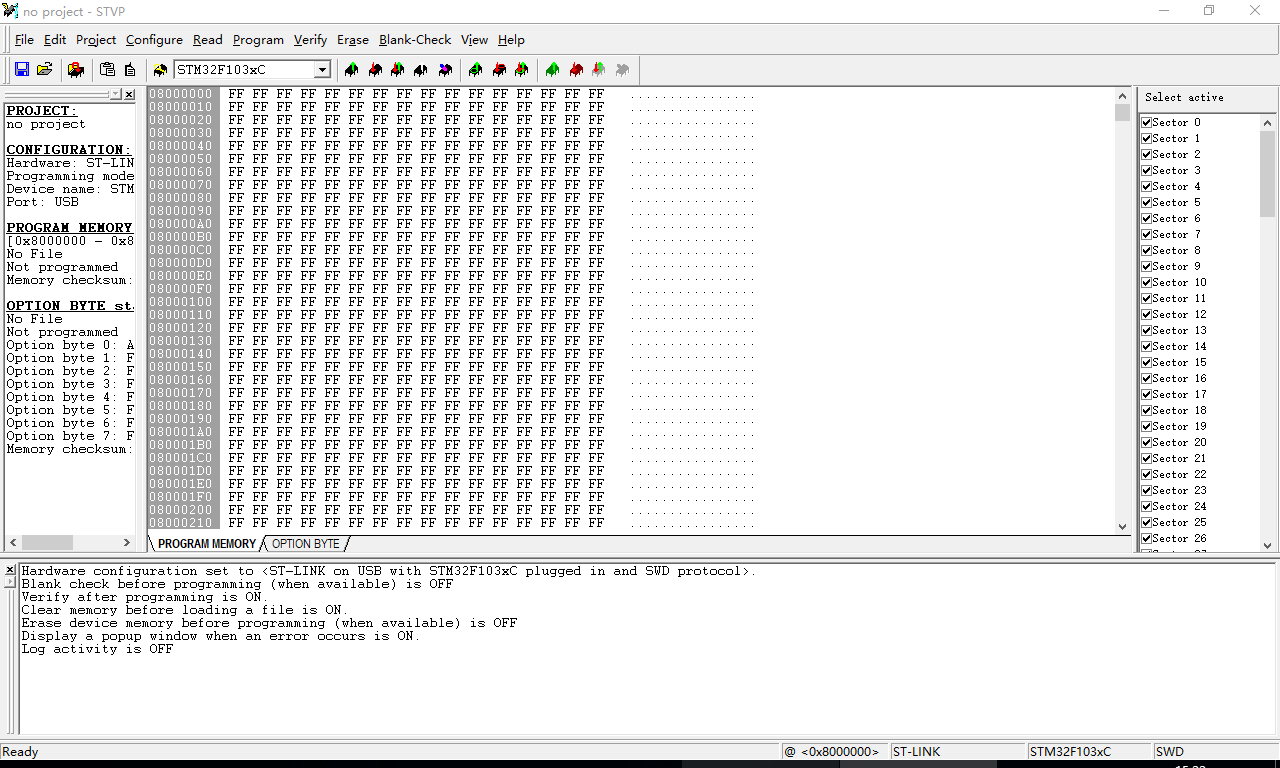Open the project panel header dropdown arrow

click(x=115, y=94)
